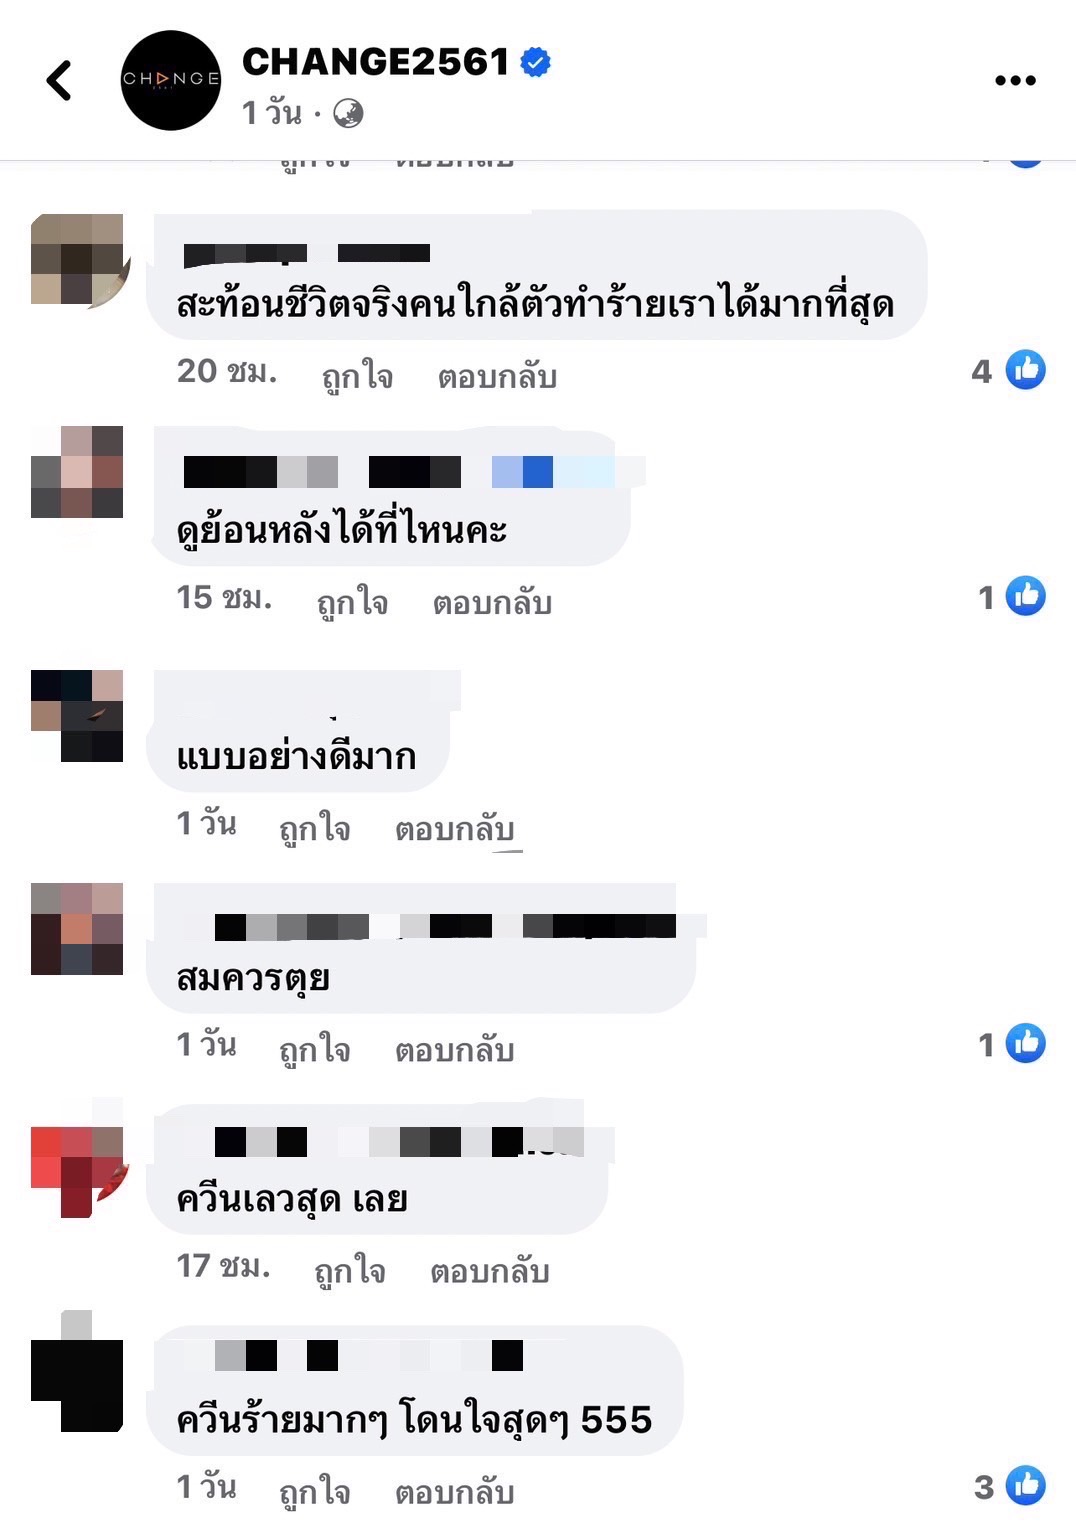The image size is (1076, 1523).
Task: Go back using the left arrow icon
Action: pos(60,81)
